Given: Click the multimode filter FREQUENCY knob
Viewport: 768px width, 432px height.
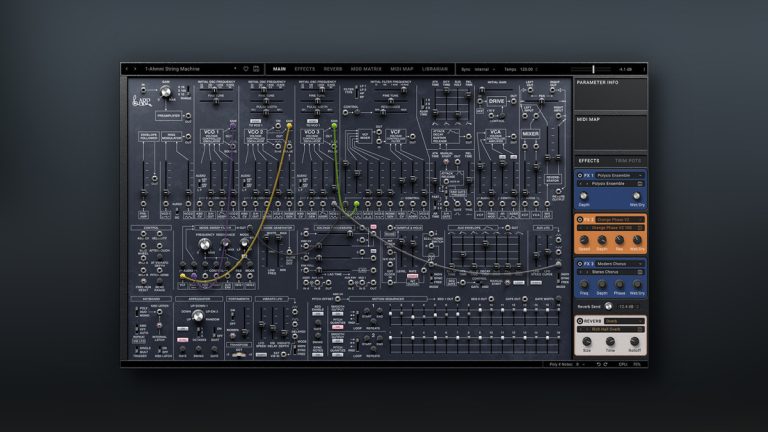Looking at the screenshot, I should pyautogui.click(x=204, y=244).
